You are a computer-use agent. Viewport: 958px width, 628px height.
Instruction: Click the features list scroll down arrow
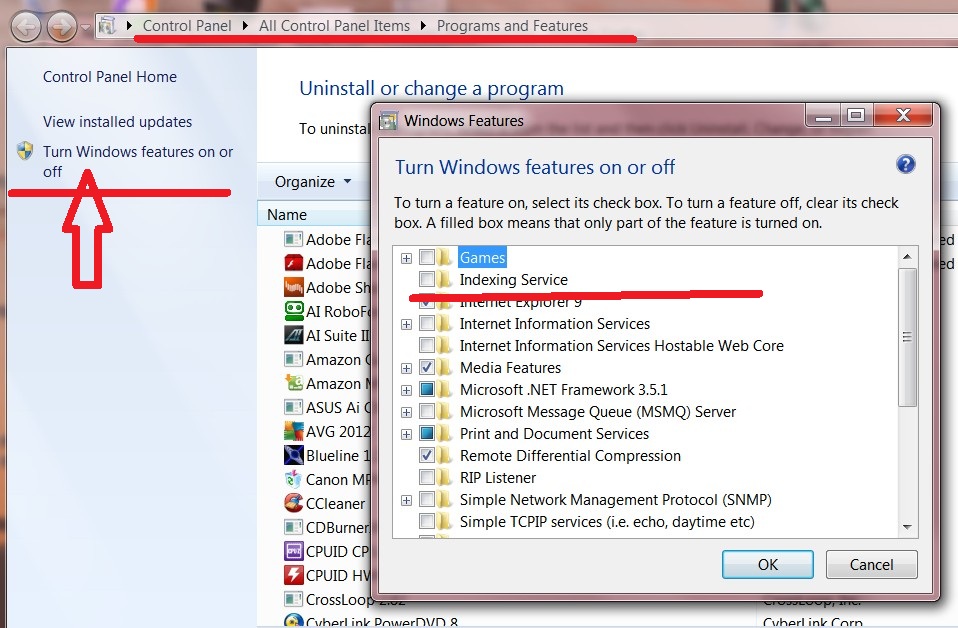(907, 527)
